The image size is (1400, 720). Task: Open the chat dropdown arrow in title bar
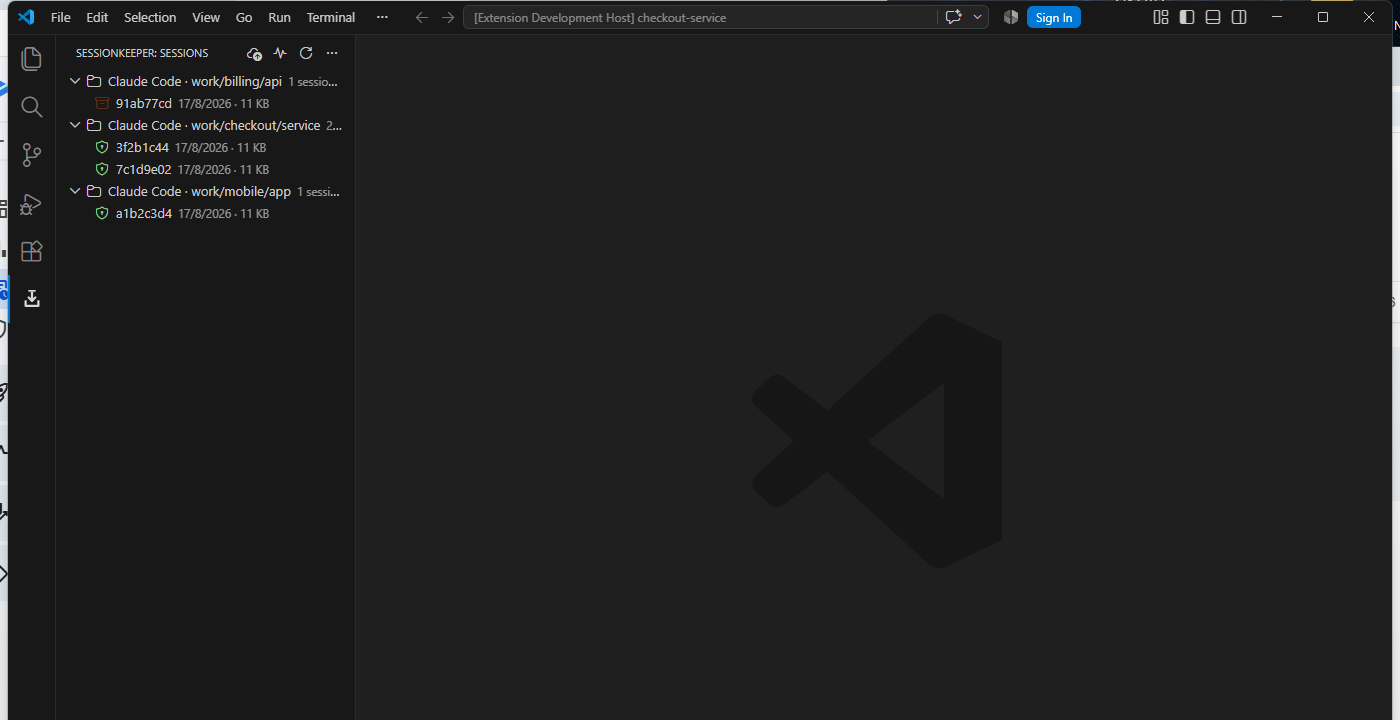pos(977,17)
